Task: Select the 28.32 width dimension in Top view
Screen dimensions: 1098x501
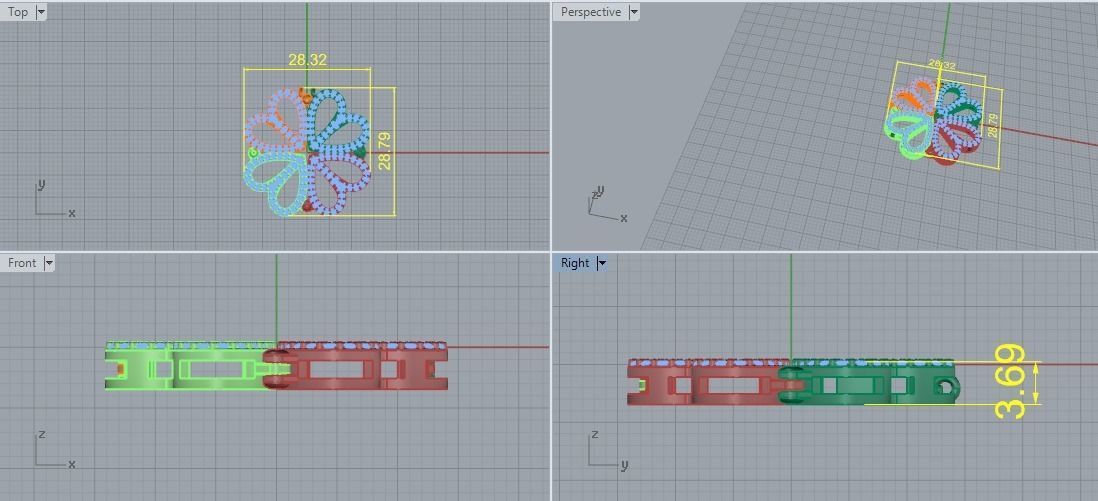Action: coord(307,60)
